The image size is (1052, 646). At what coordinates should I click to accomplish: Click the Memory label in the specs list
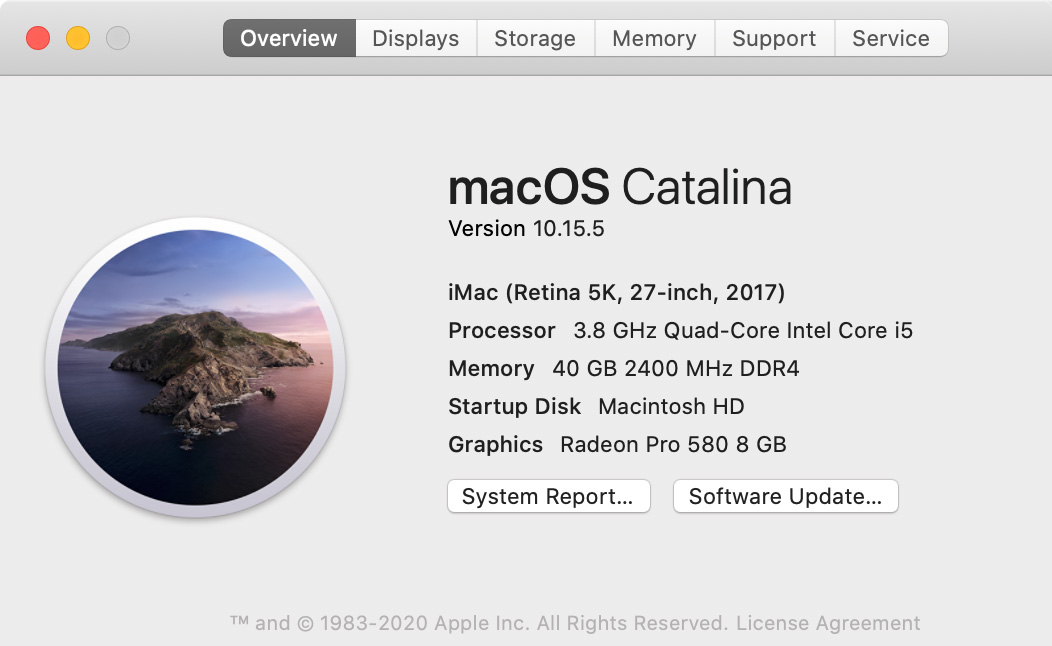click(491, 369)
